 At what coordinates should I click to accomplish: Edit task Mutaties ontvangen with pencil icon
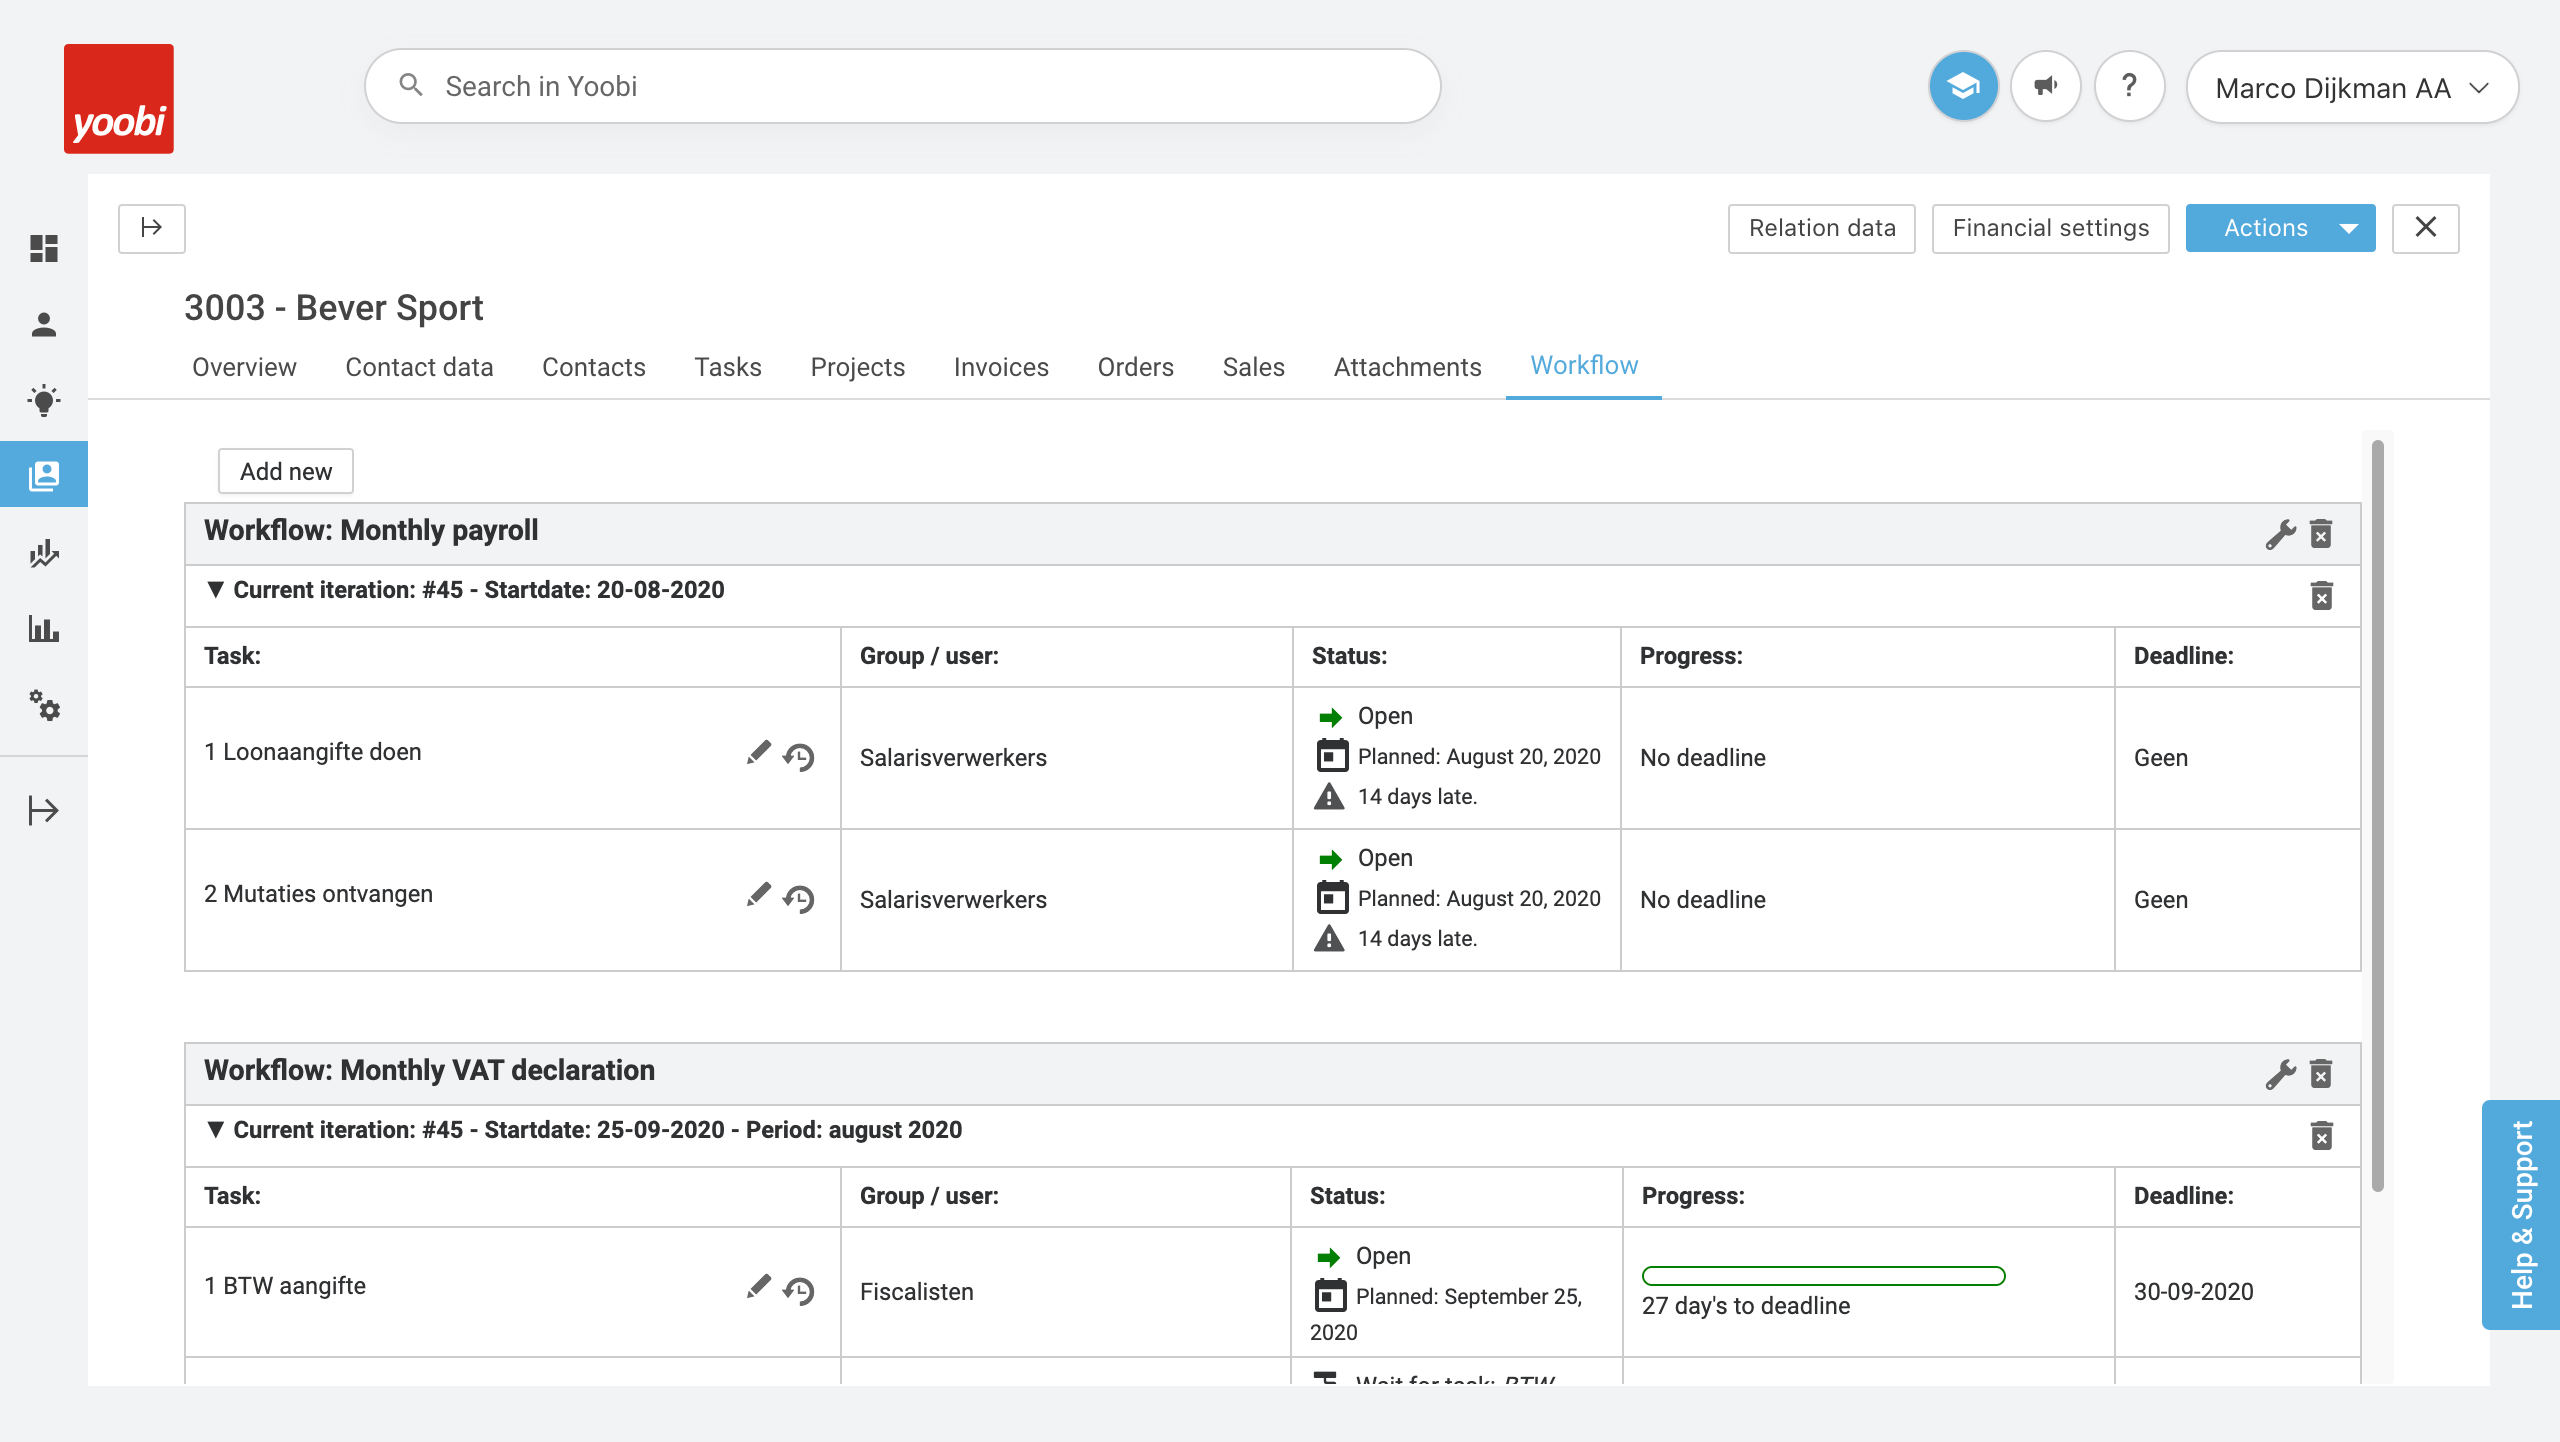tap(759, 895)
